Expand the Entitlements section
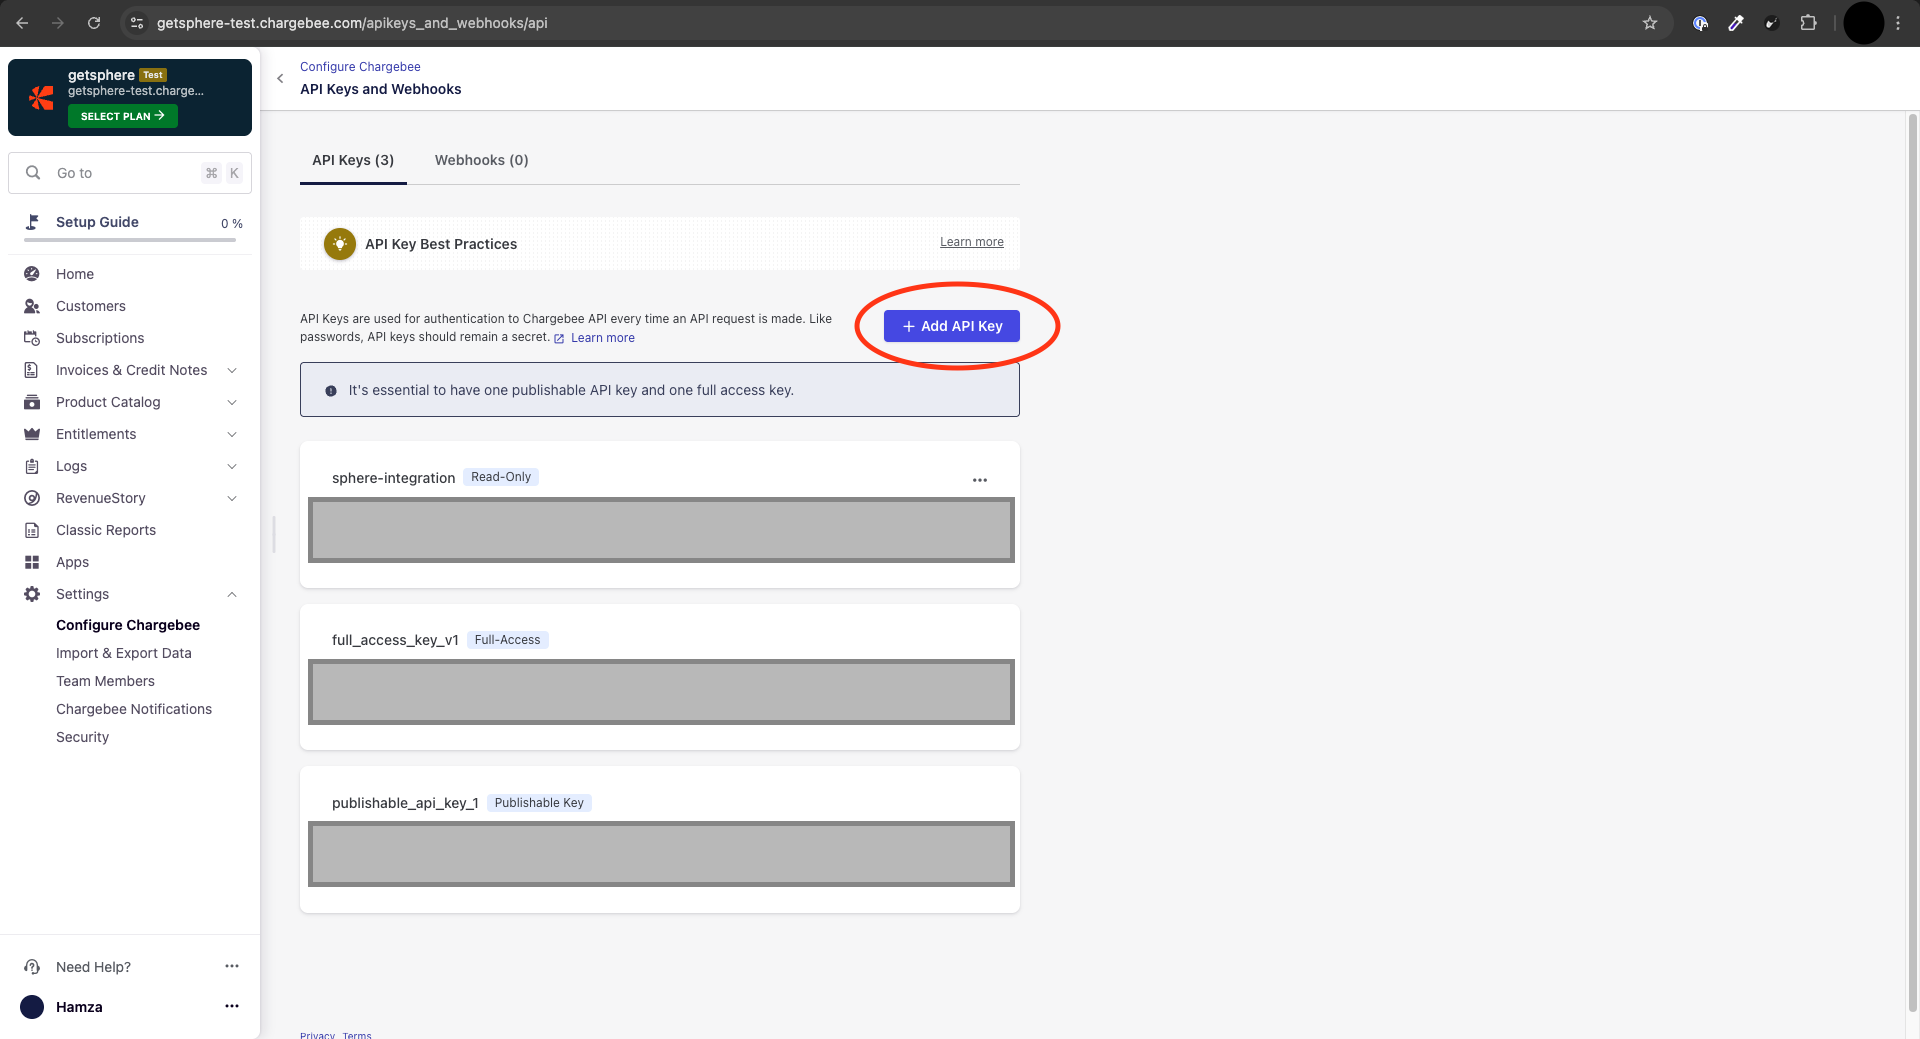 point(232,434)
